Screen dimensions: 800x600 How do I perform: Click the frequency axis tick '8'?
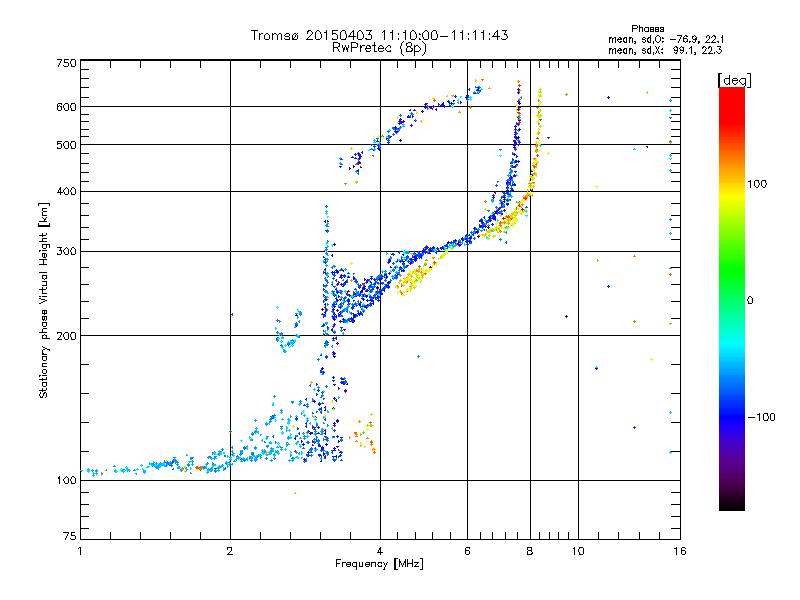click(x=530, y=551)
